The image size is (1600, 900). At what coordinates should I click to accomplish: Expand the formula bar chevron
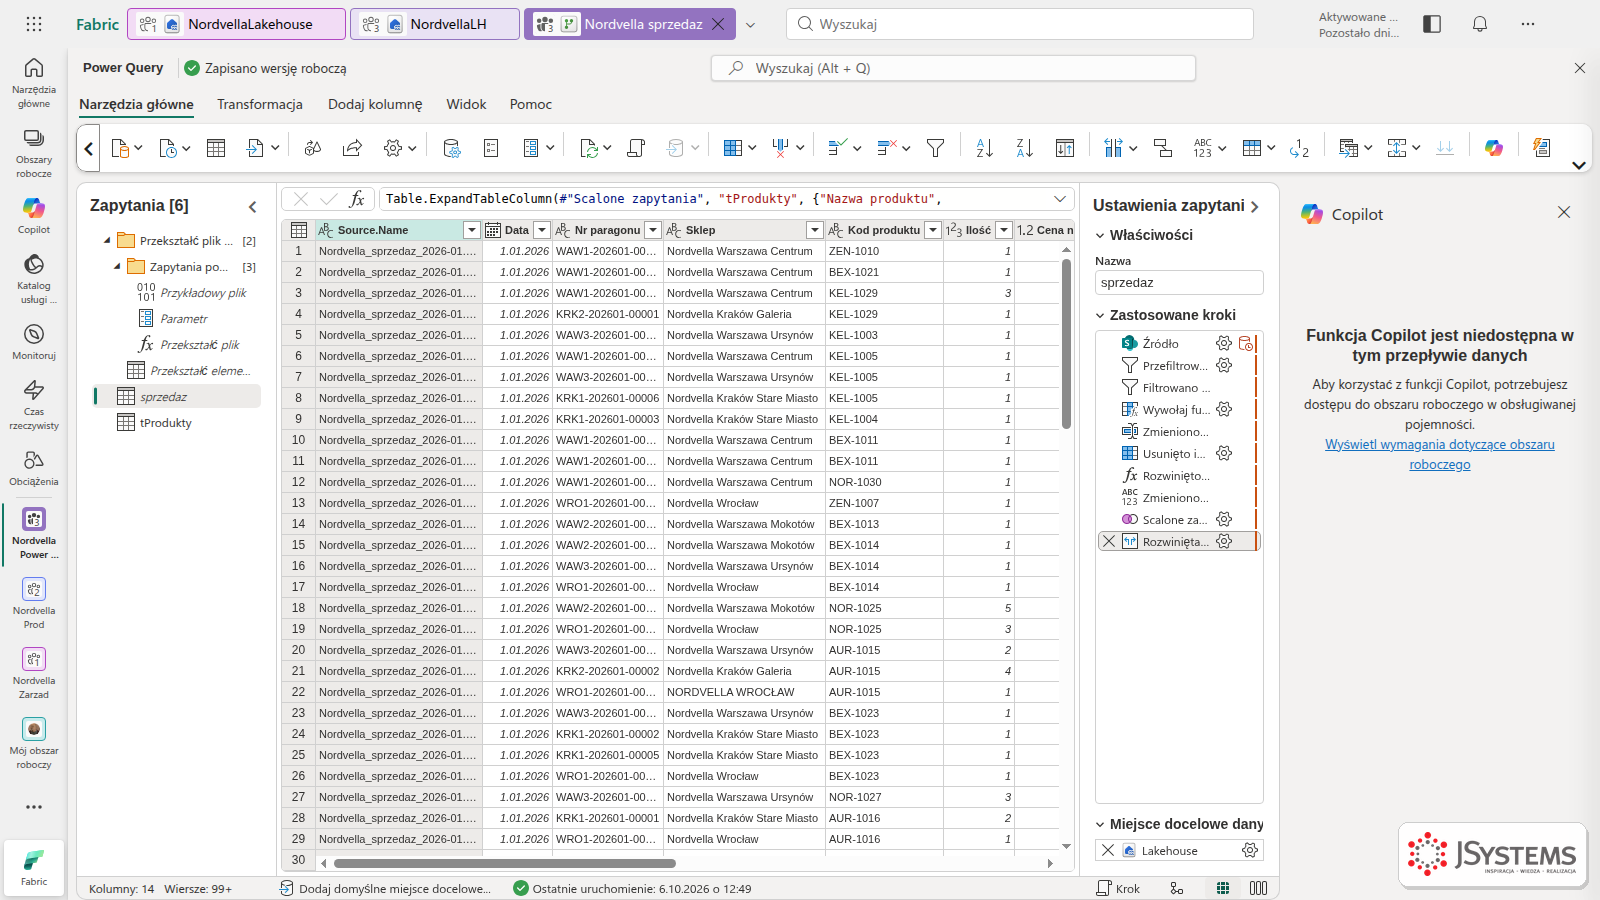click(x=1060, y=199)
